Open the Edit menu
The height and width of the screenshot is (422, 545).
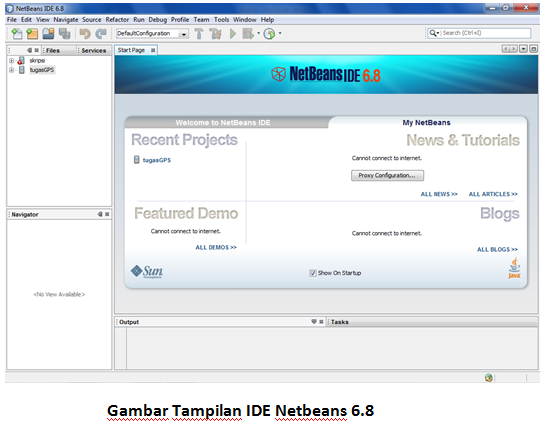[26, 20]
